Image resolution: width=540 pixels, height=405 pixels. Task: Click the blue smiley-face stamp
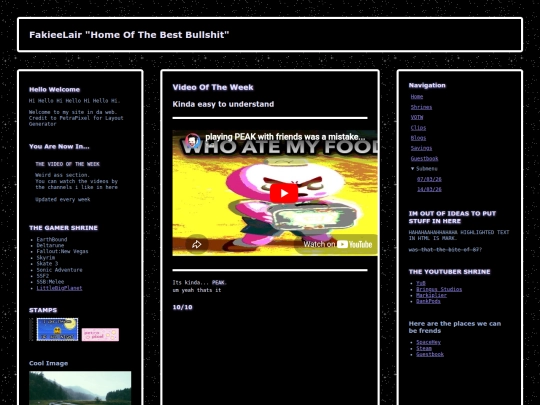coord(57,330)
